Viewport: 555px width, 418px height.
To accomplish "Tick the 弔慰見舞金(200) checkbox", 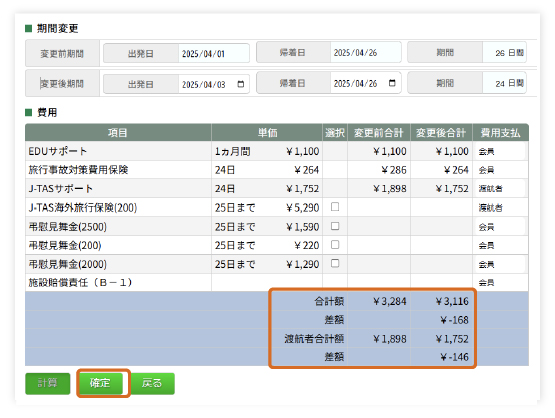I will click(x=335, y=245).
